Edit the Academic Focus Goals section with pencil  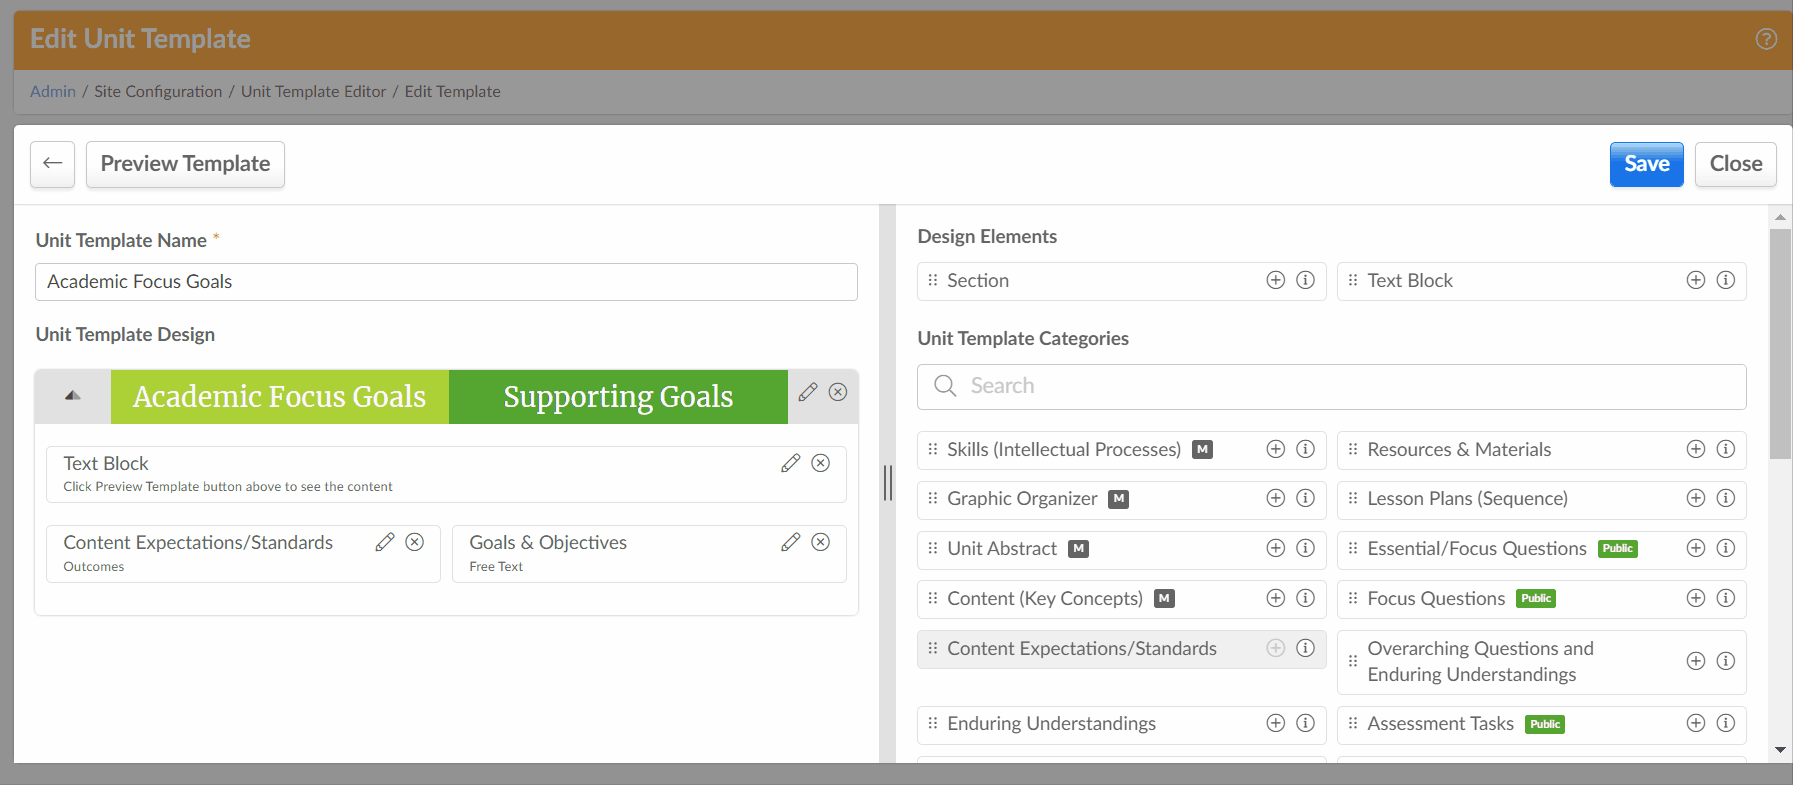808,392
